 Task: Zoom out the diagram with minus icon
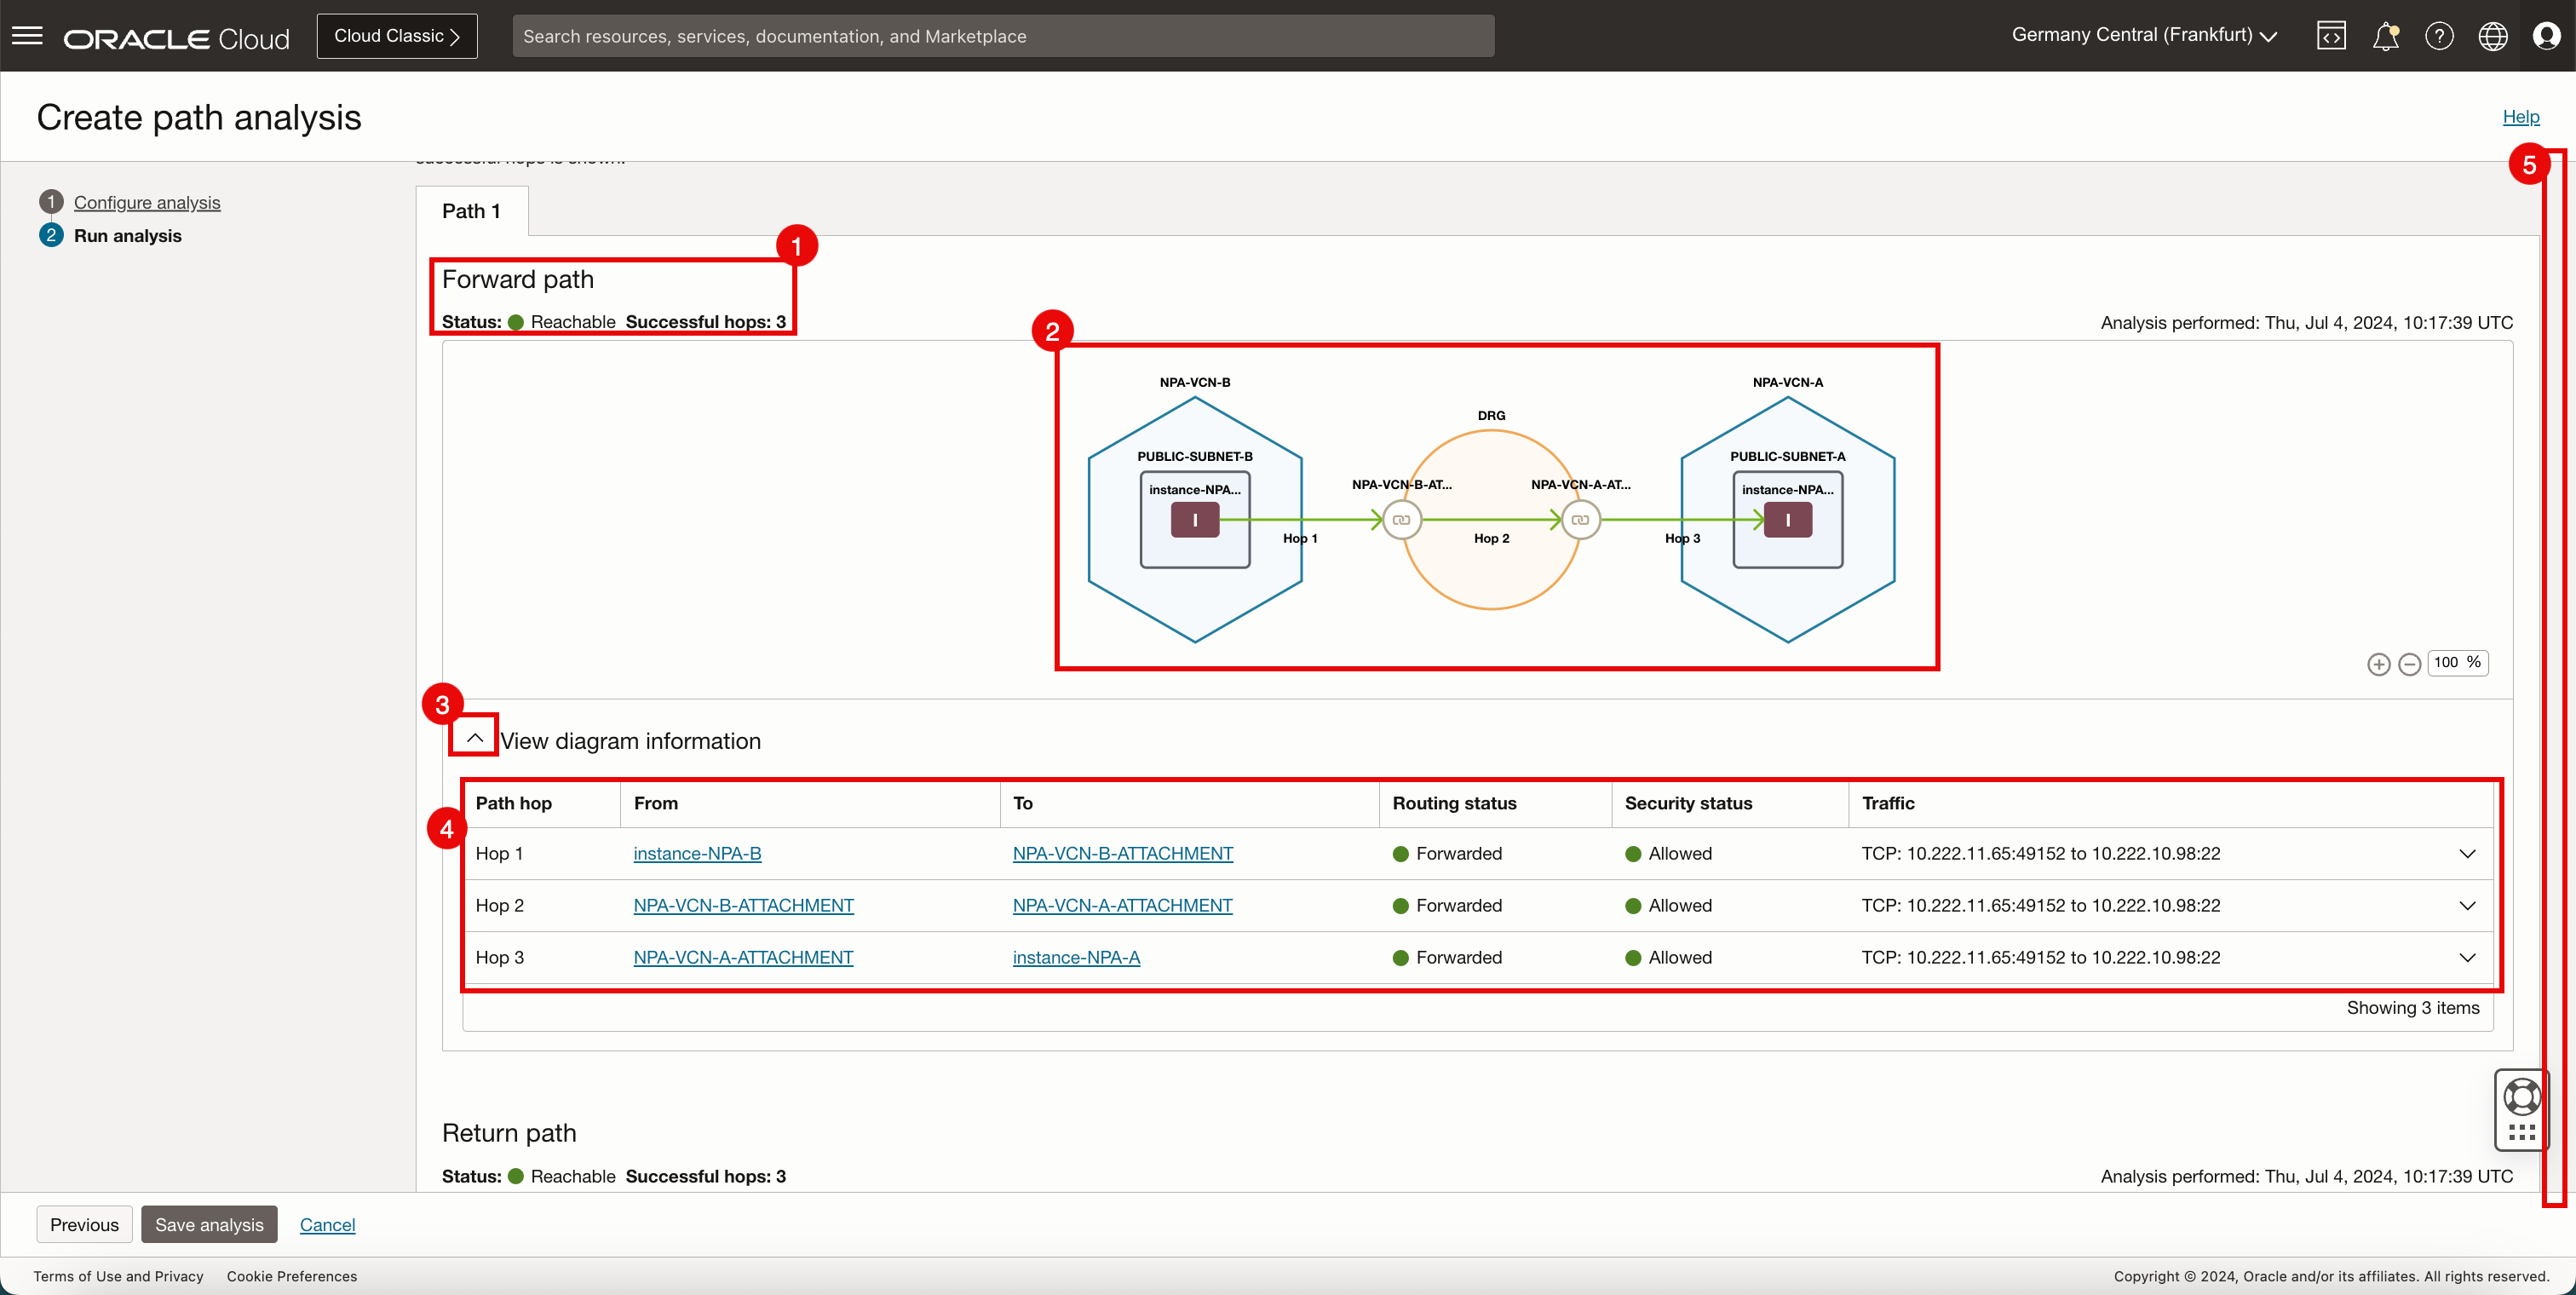click(2409, 664)
